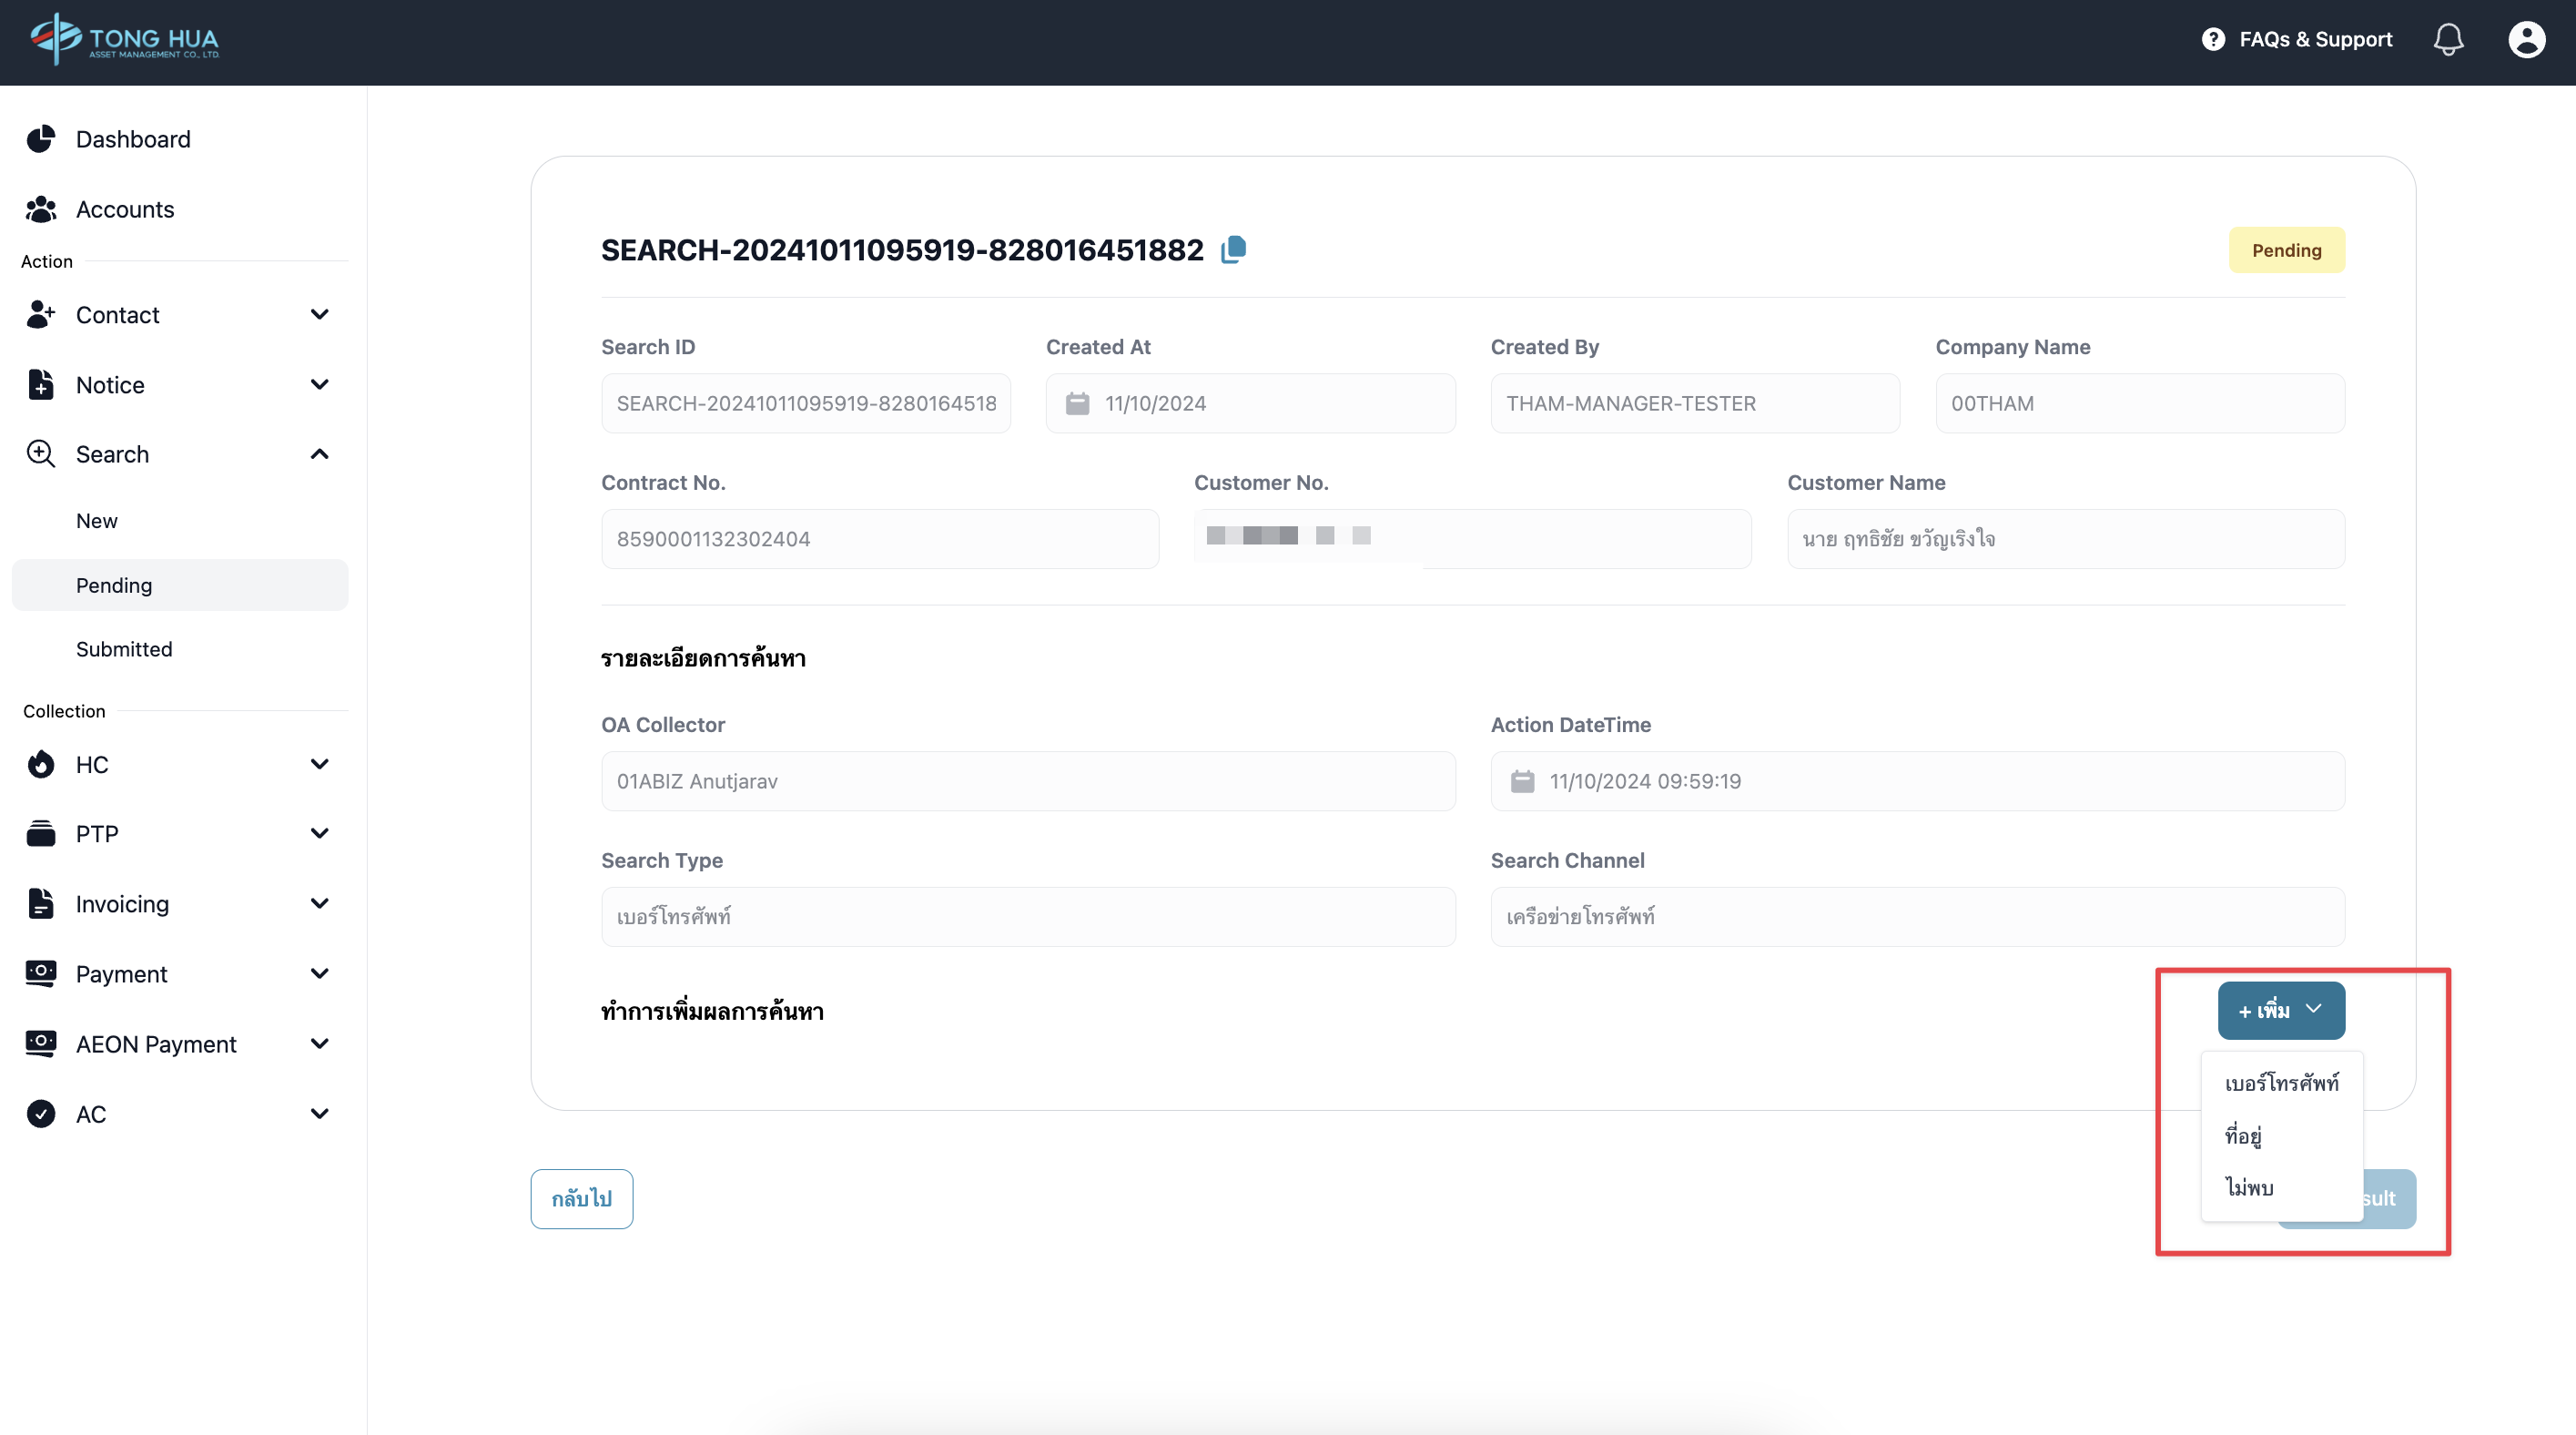Select ไม่พบ from the add menu
Screen dimensions: 2576x1435
point(2249,1187)
